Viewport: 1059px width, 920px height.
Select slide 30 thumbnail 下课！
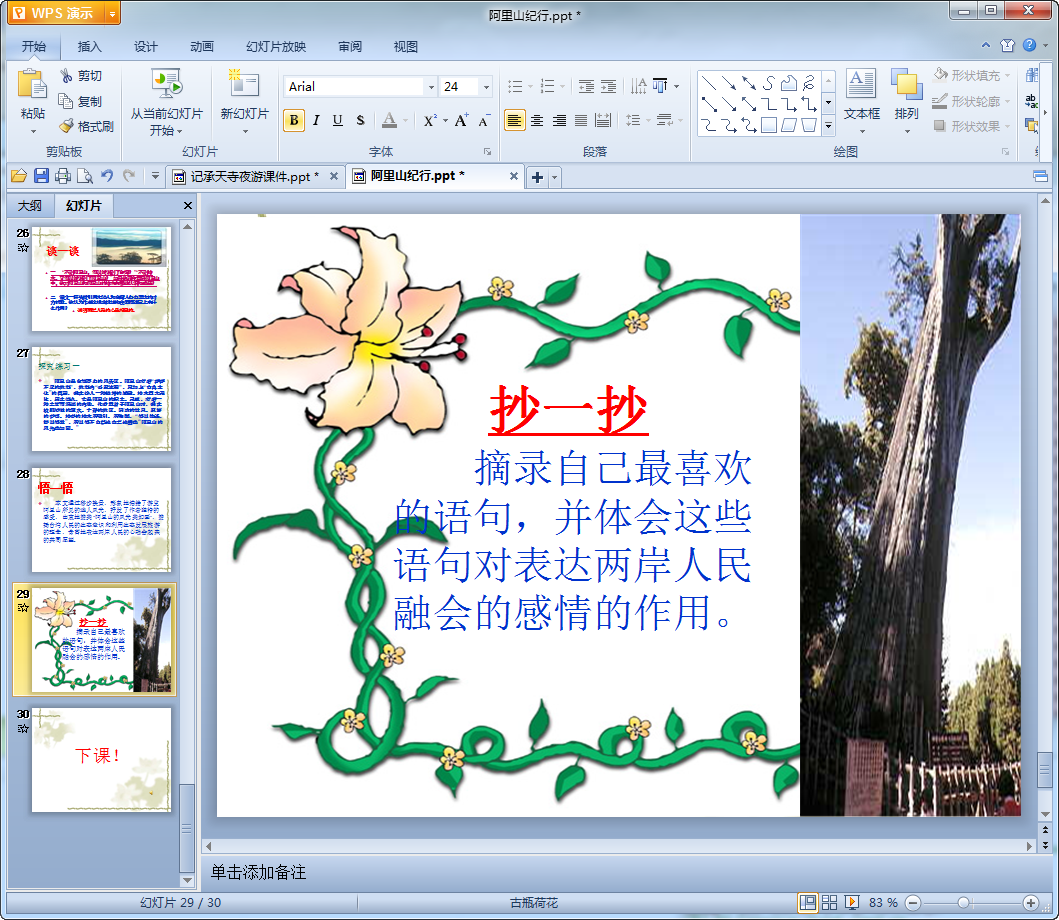[101, 760]
